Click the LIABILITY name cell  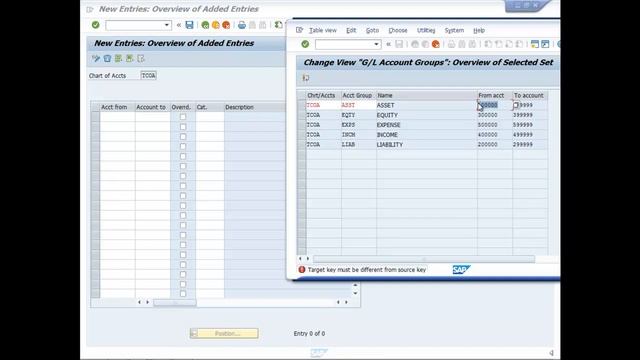[x=427, y=144]
